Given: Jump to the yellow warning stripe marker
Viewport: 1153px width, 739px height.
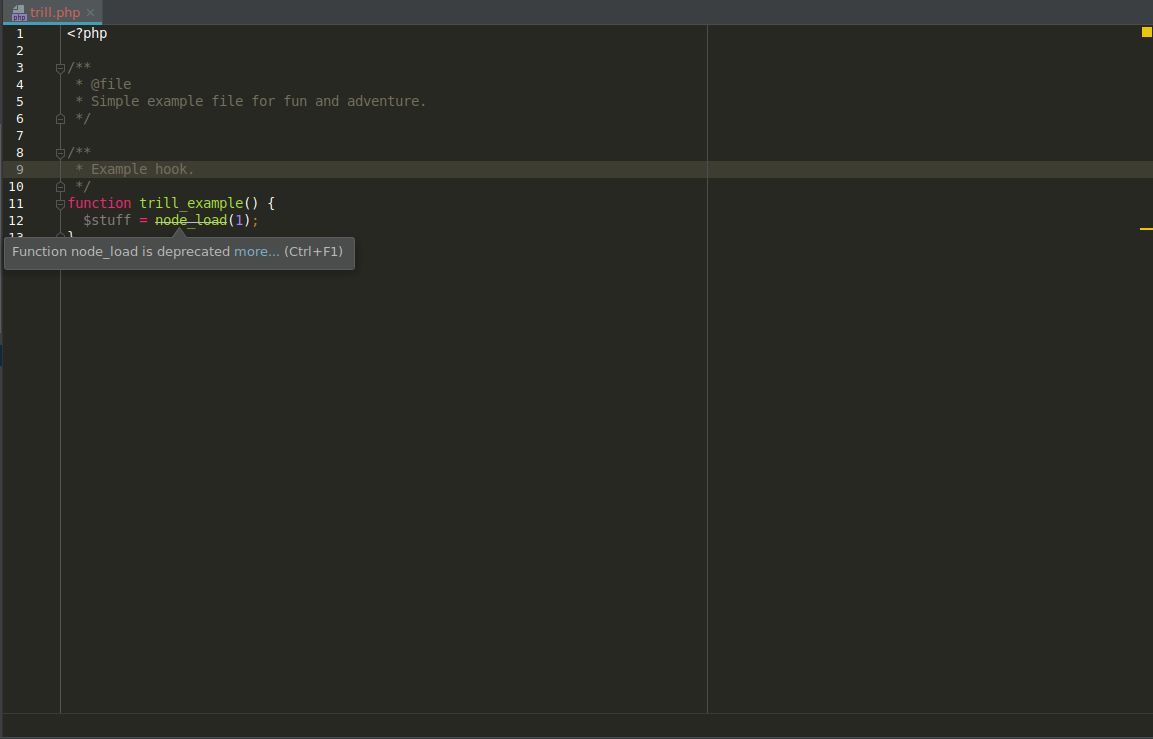Looking at the screenshot, I should (x=1146, y=229).
